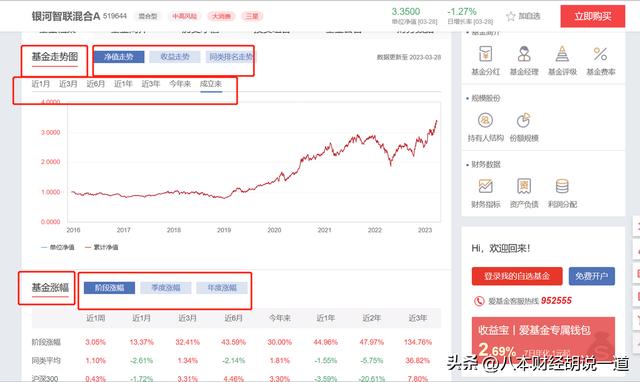Click the 同类平均 row label

point(46,361)
